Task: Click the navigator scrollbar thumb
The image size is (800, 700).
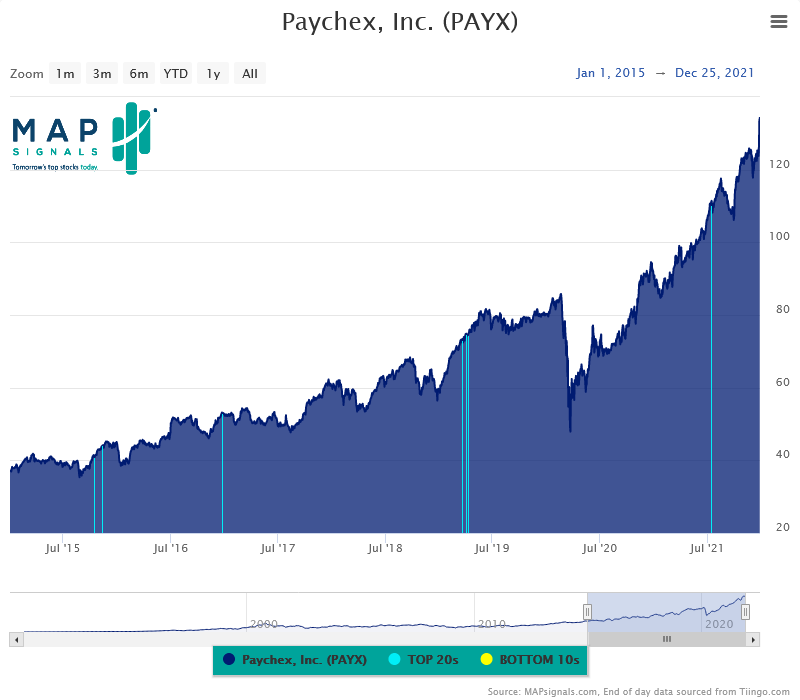Action: click(667, 639)
